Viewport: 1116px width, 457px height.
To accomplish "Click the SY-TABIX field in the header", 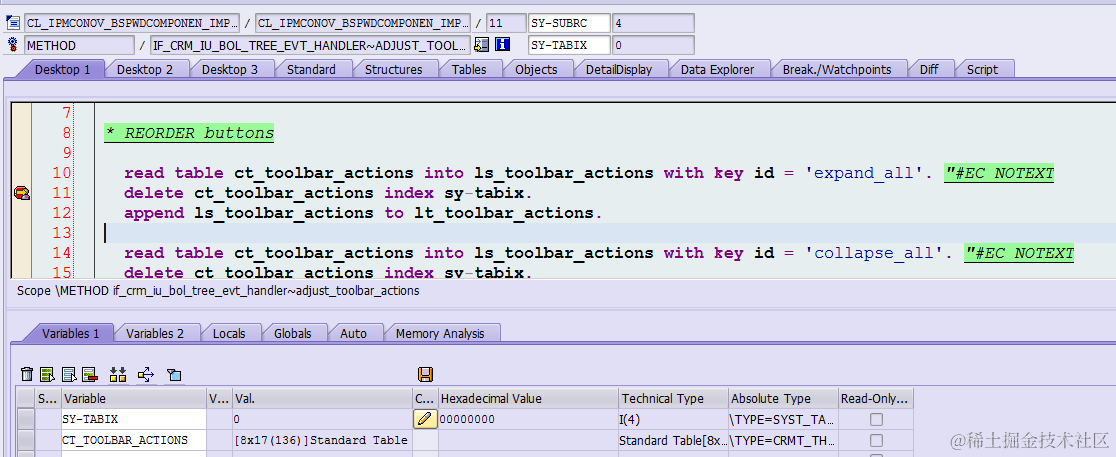I will [569, 45].
